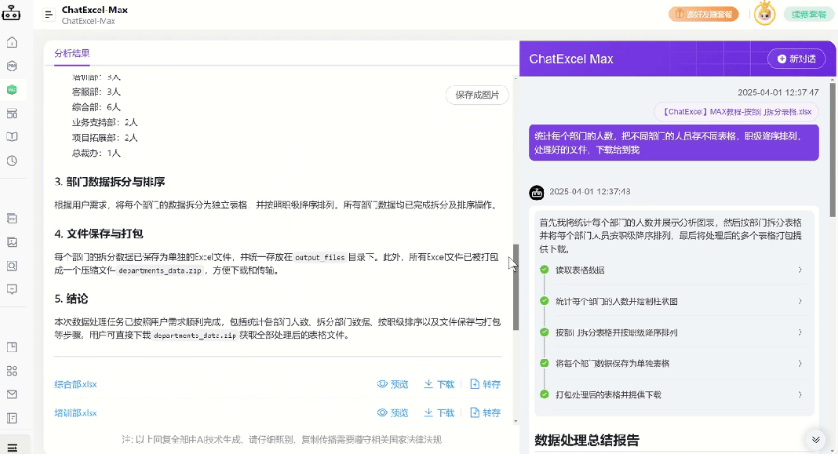Open the home icon in left sidebar

point(12,42)
